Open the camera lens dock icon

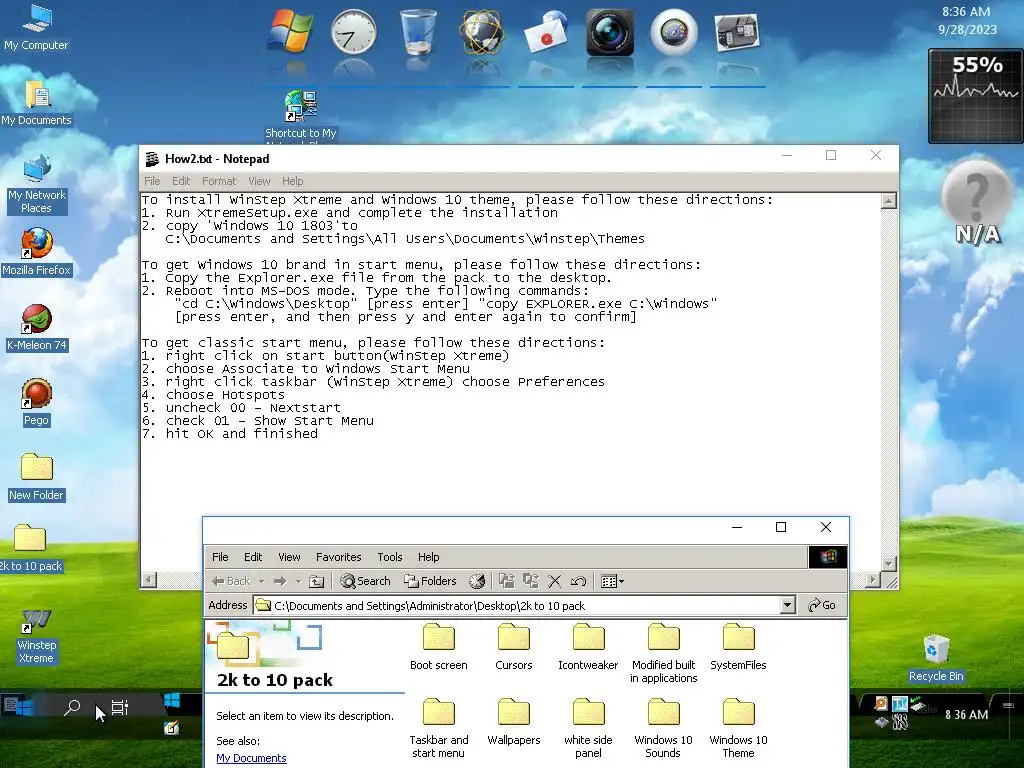[609, 32]
